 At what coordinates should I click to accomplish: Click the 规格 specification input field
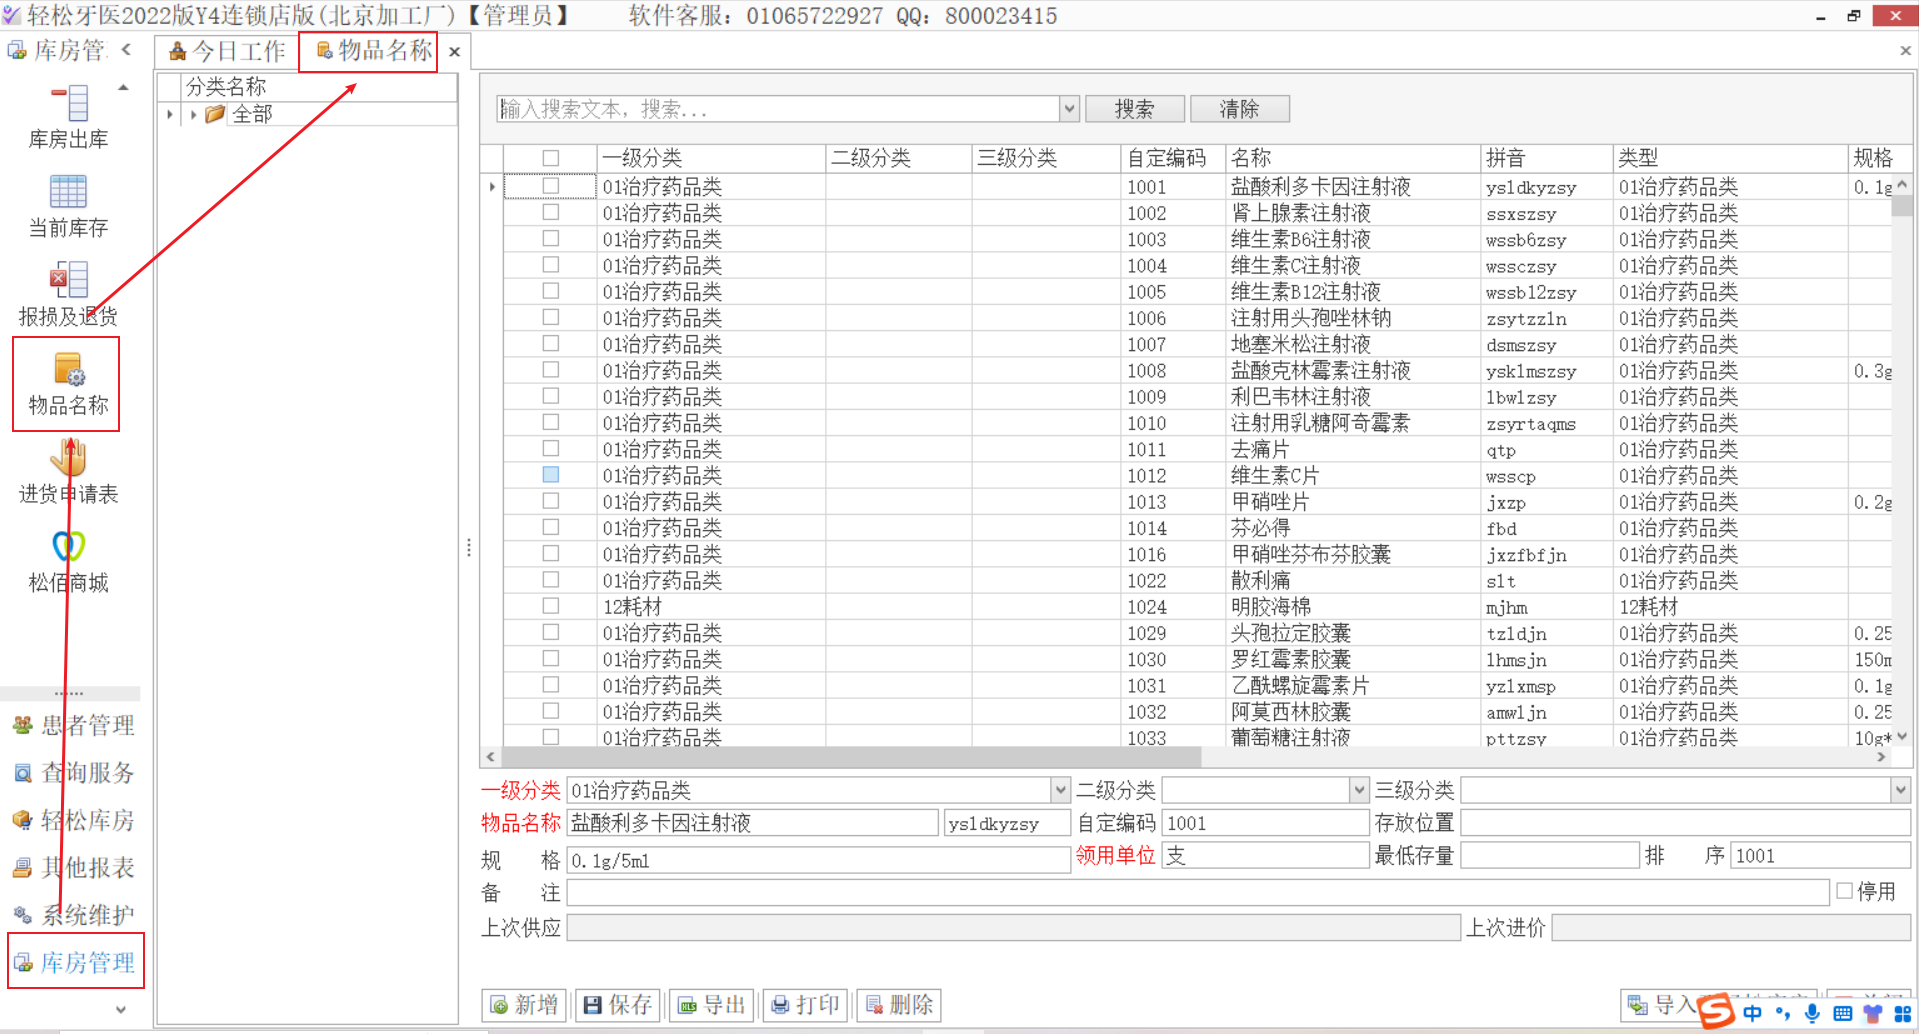click(x=818, y=860)
